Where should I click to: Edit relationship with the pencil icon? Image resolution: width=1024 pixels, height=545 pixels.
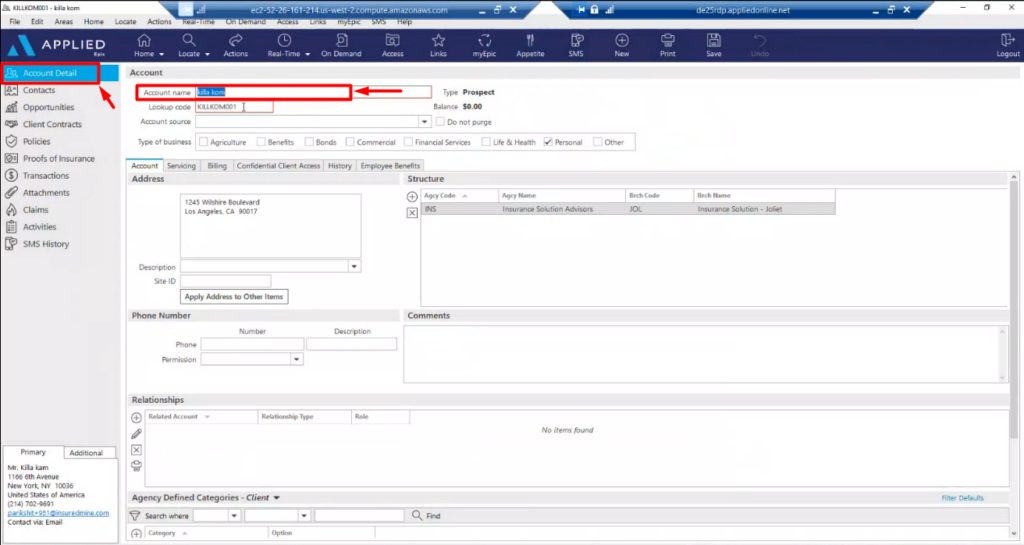(136, 434)
